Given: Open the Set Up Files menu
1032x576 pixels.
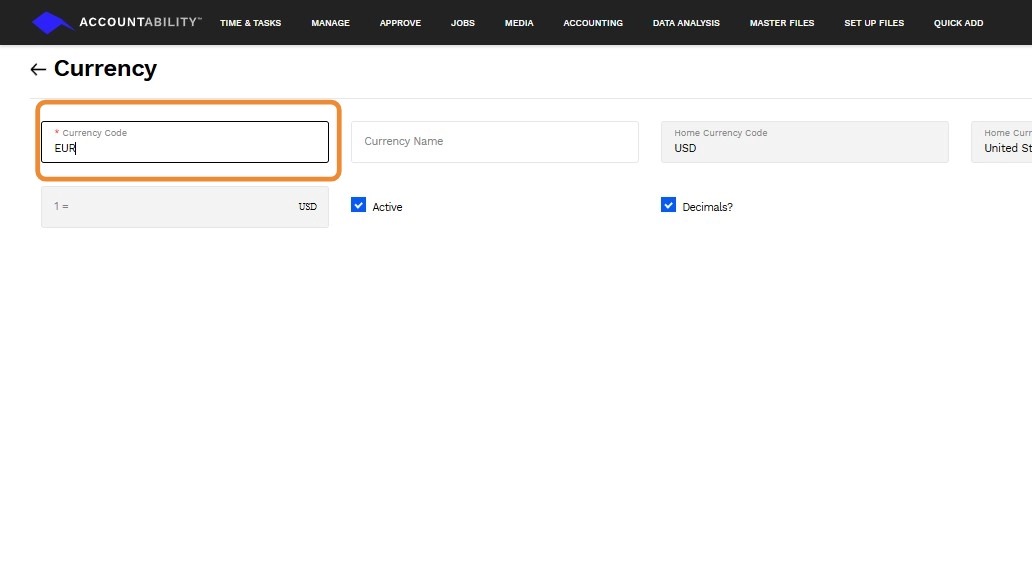Looking at the screenshot, I should [x=874, y=23].
